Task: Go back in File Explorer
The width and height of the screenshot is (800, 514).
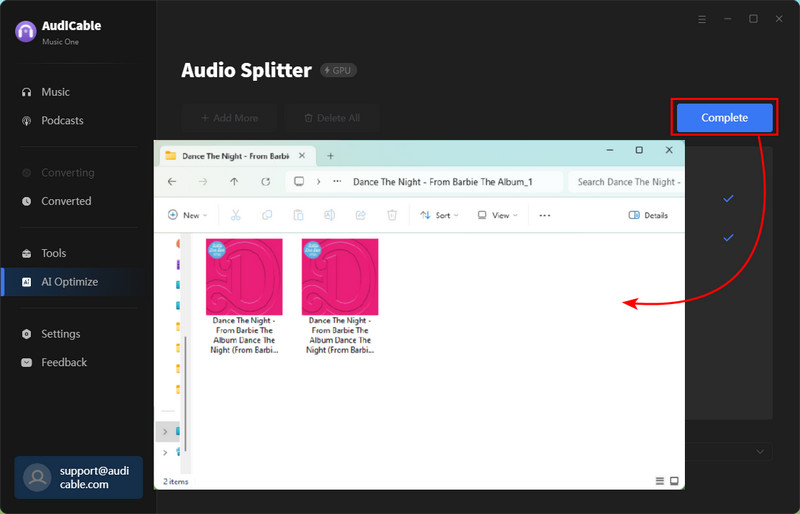Action: (172, 182)
